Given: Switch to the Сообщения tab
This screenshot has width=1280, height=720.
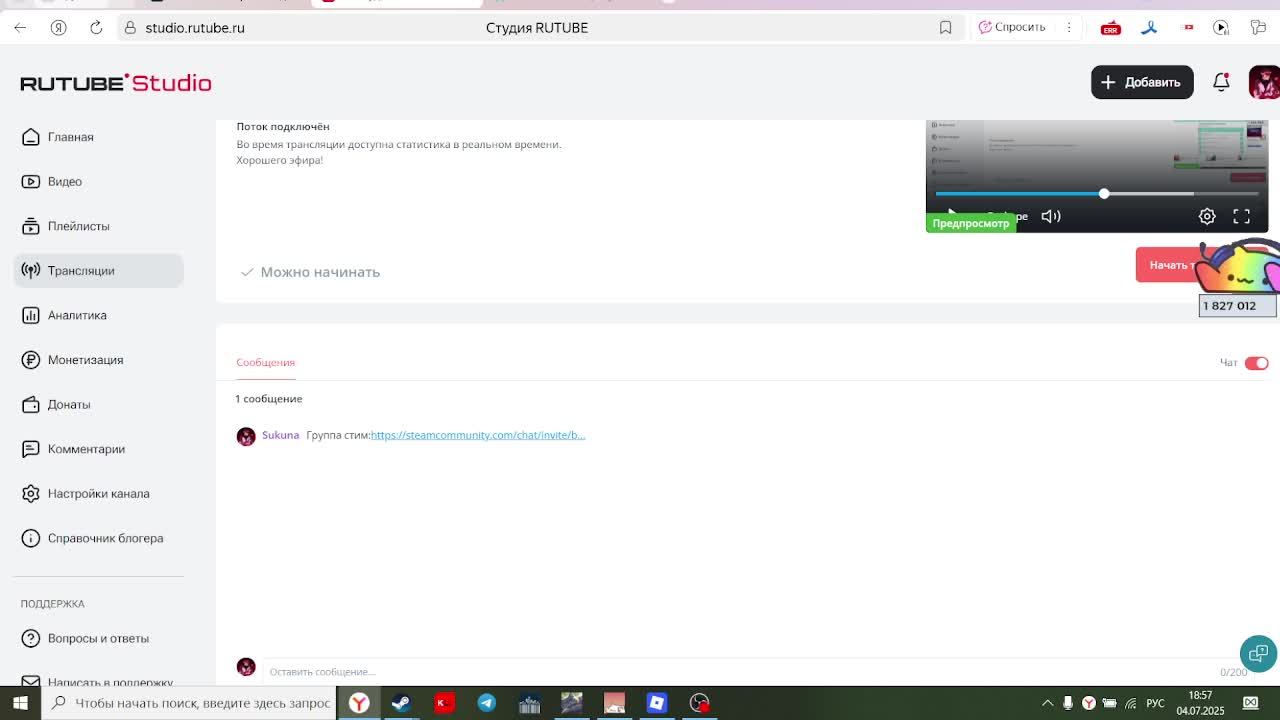Looking at the screenshot, I should 265,362.
